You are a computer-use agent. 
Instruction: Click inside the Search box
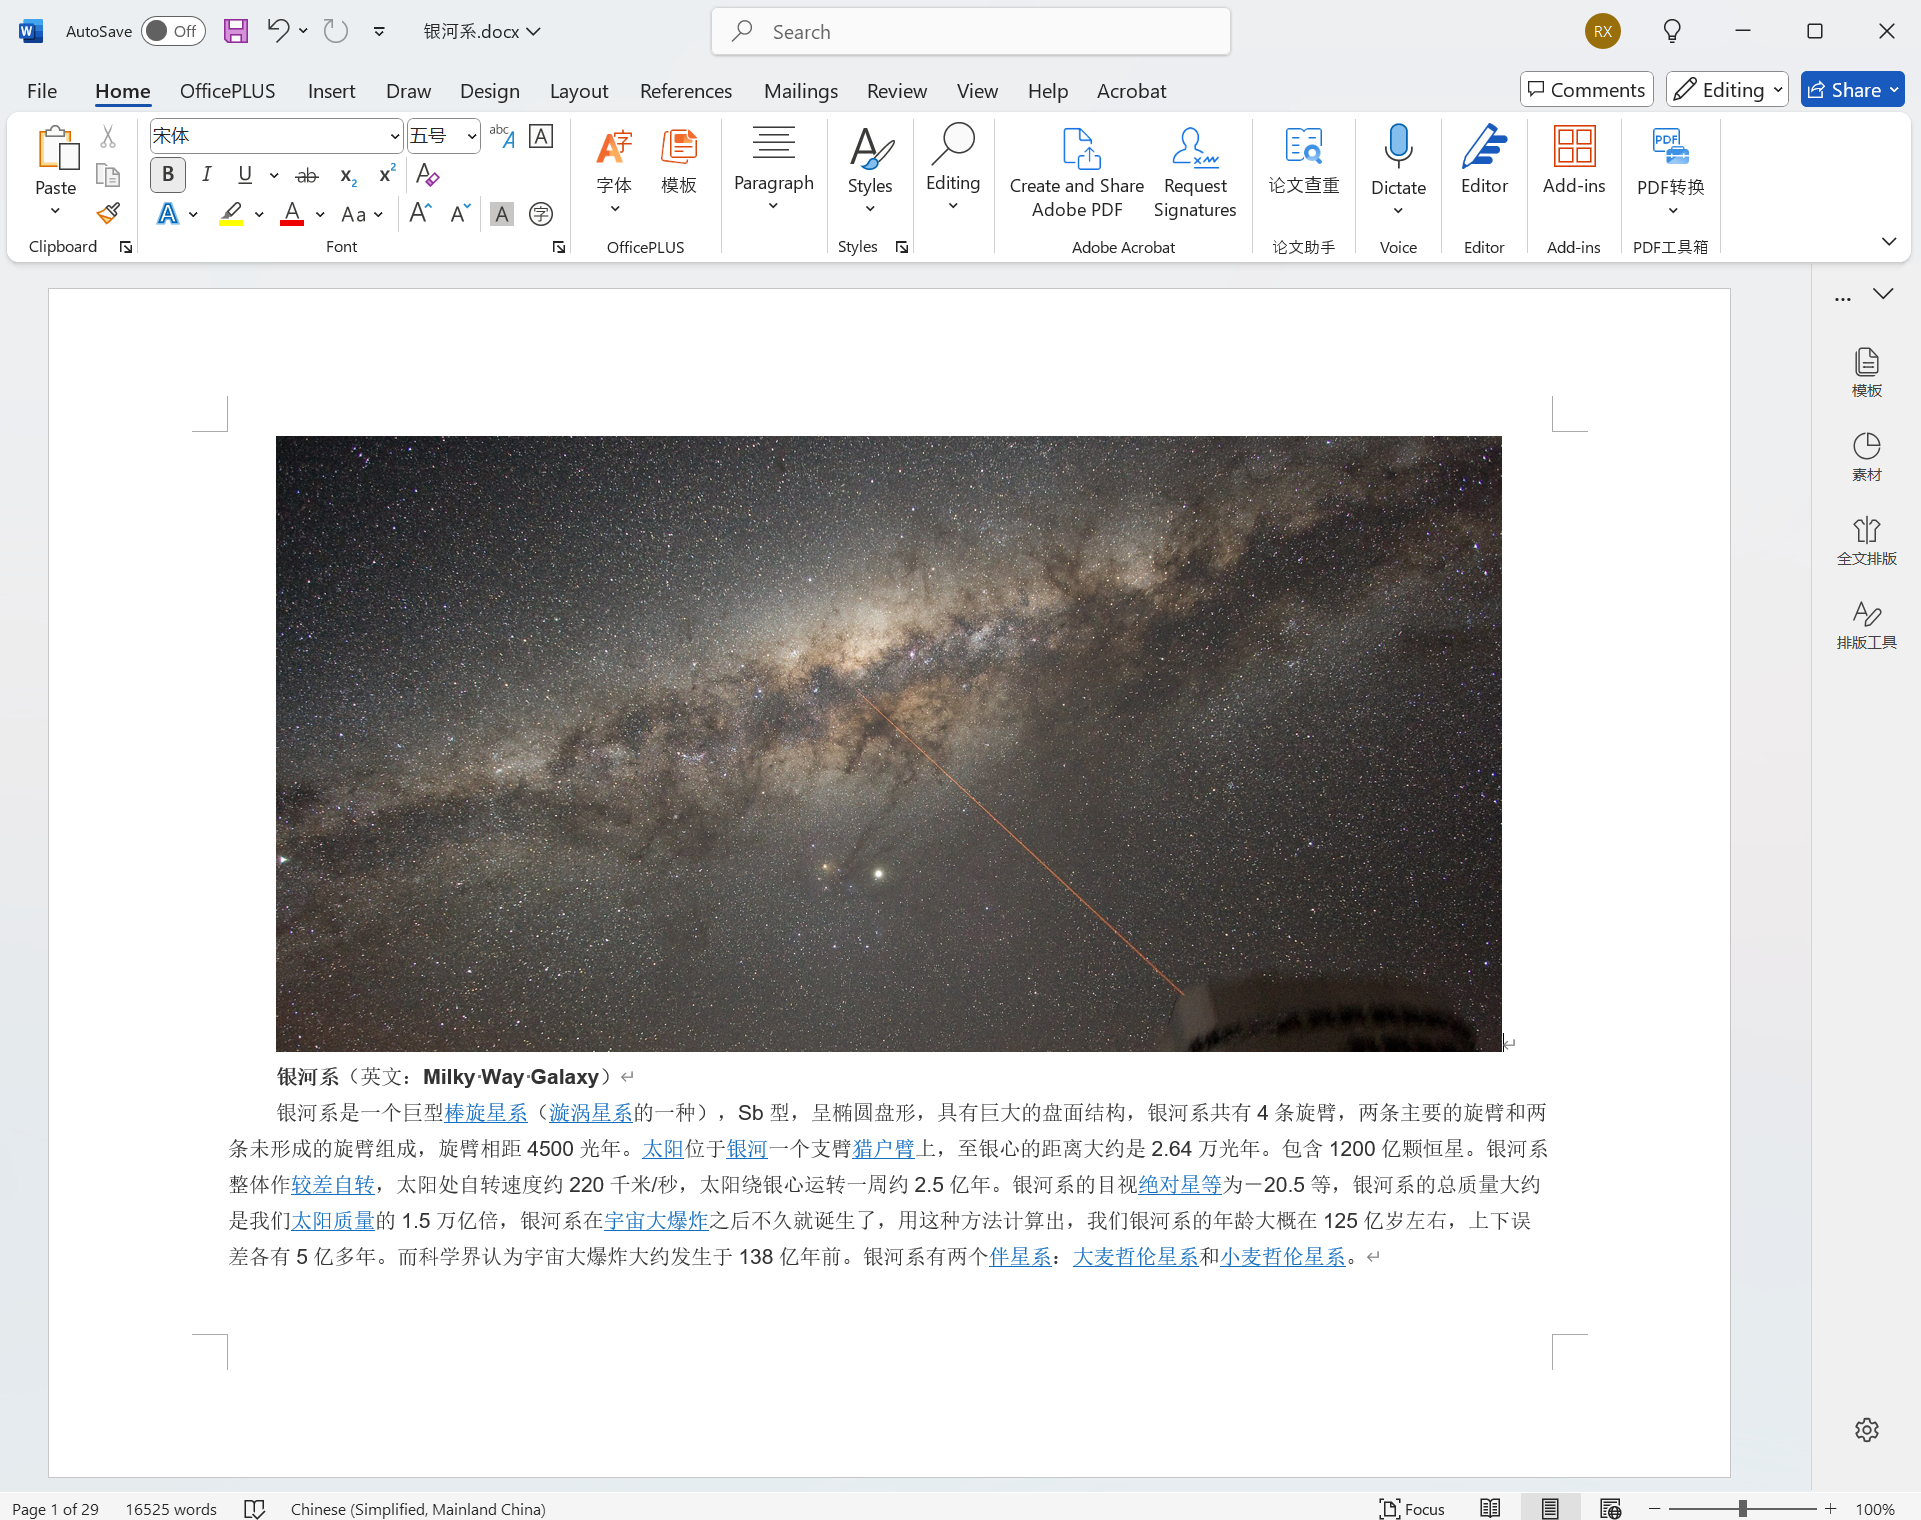tap(970, 31)
